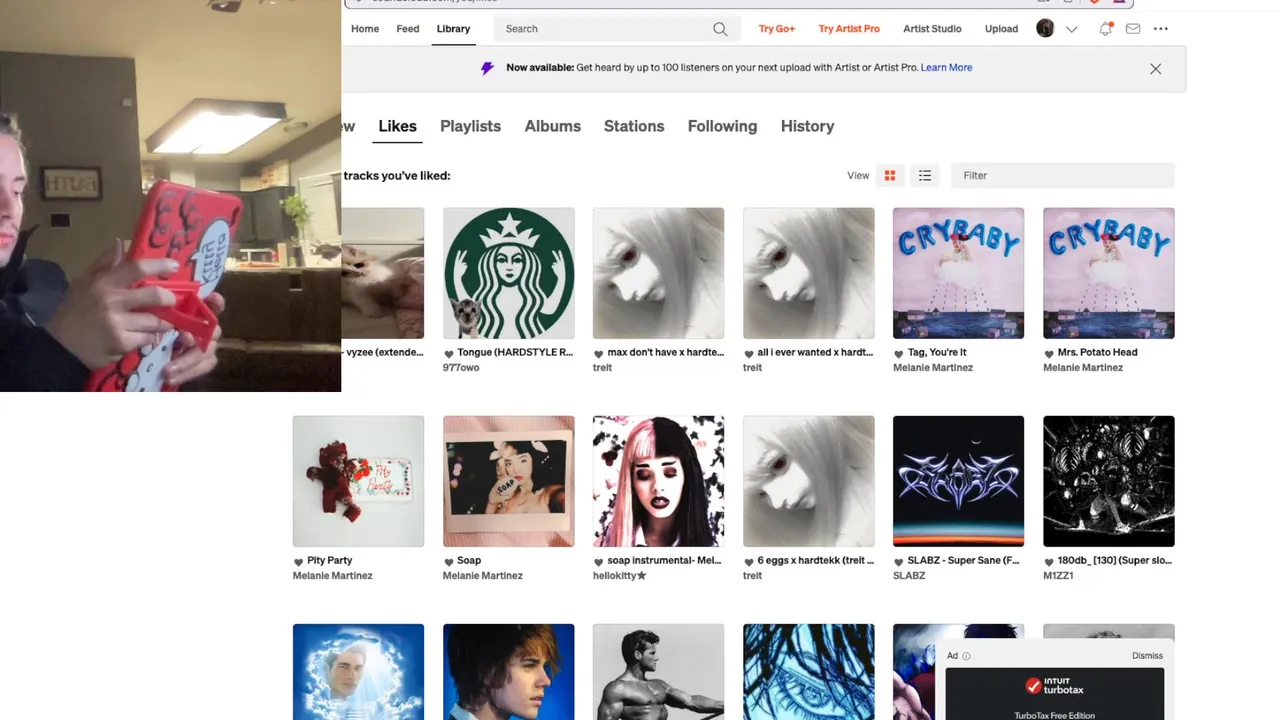Go to Home tab
The width and height of the screenshot is (1280, 720).
[365, 29]
